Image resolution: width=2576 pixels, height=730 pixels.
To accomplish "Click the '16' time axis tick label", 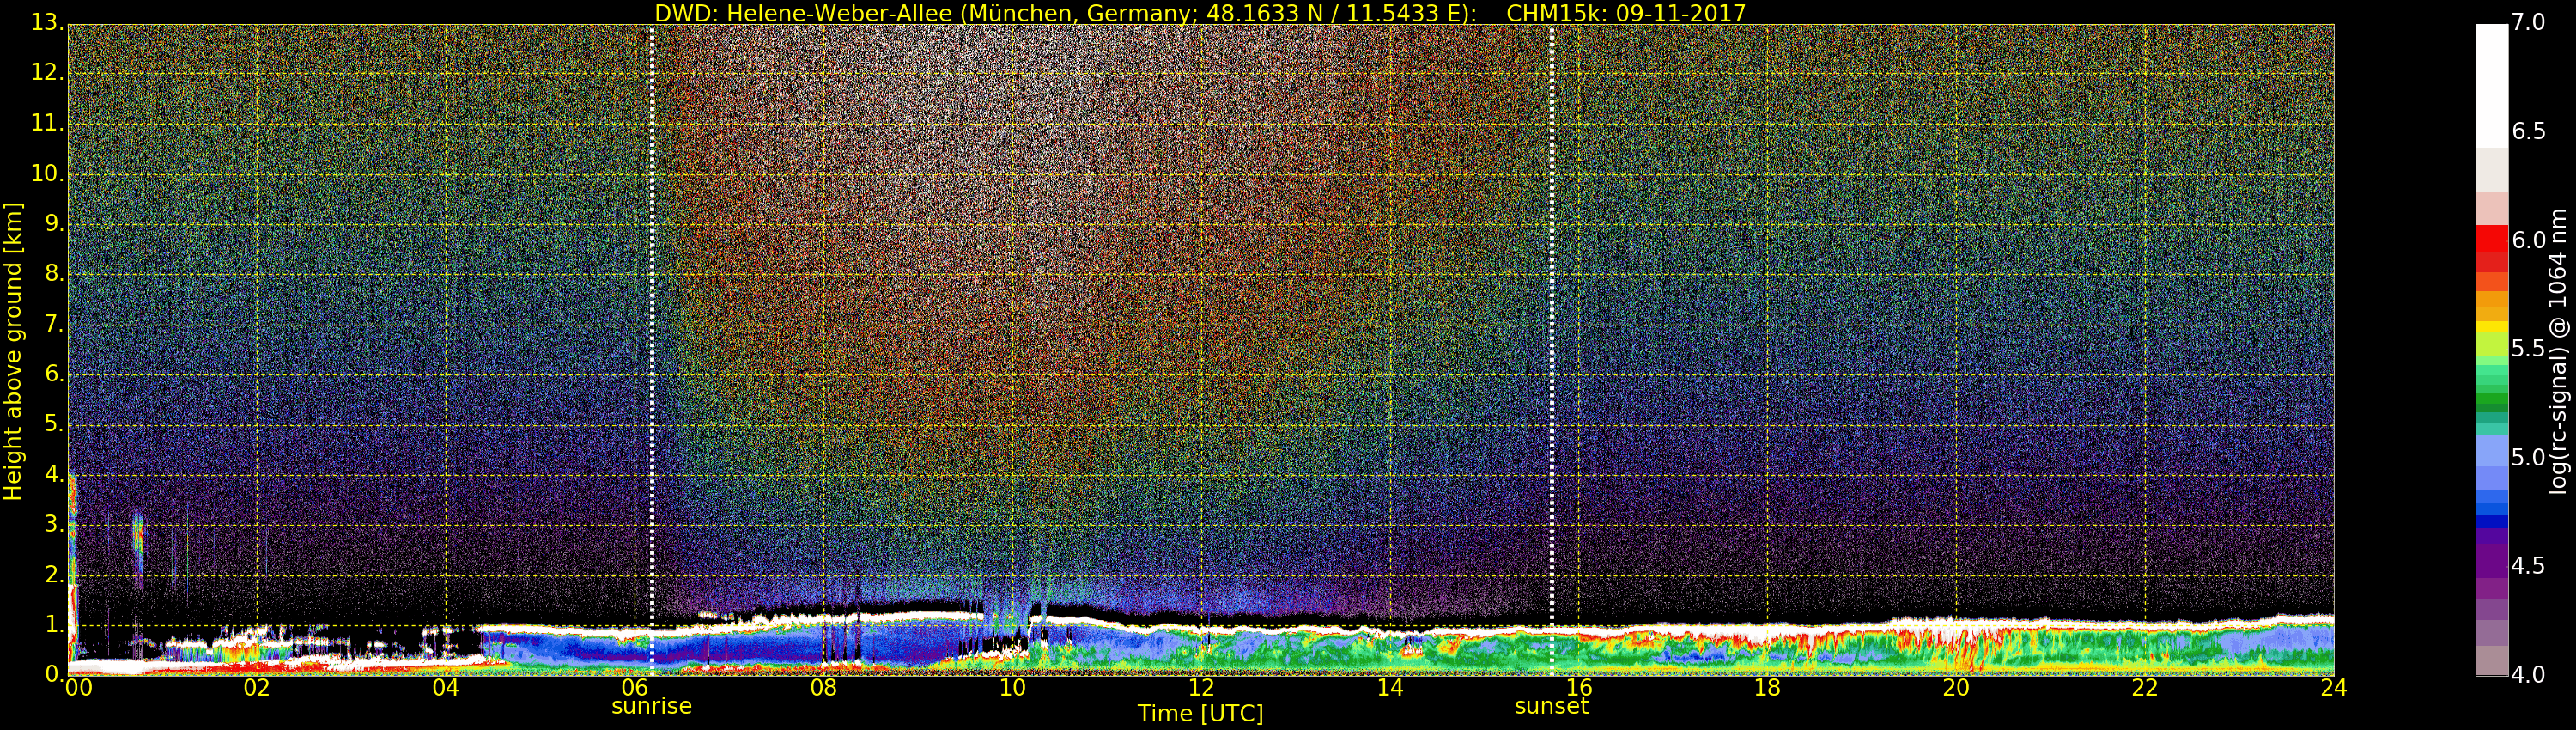I will coord(1579,688).
